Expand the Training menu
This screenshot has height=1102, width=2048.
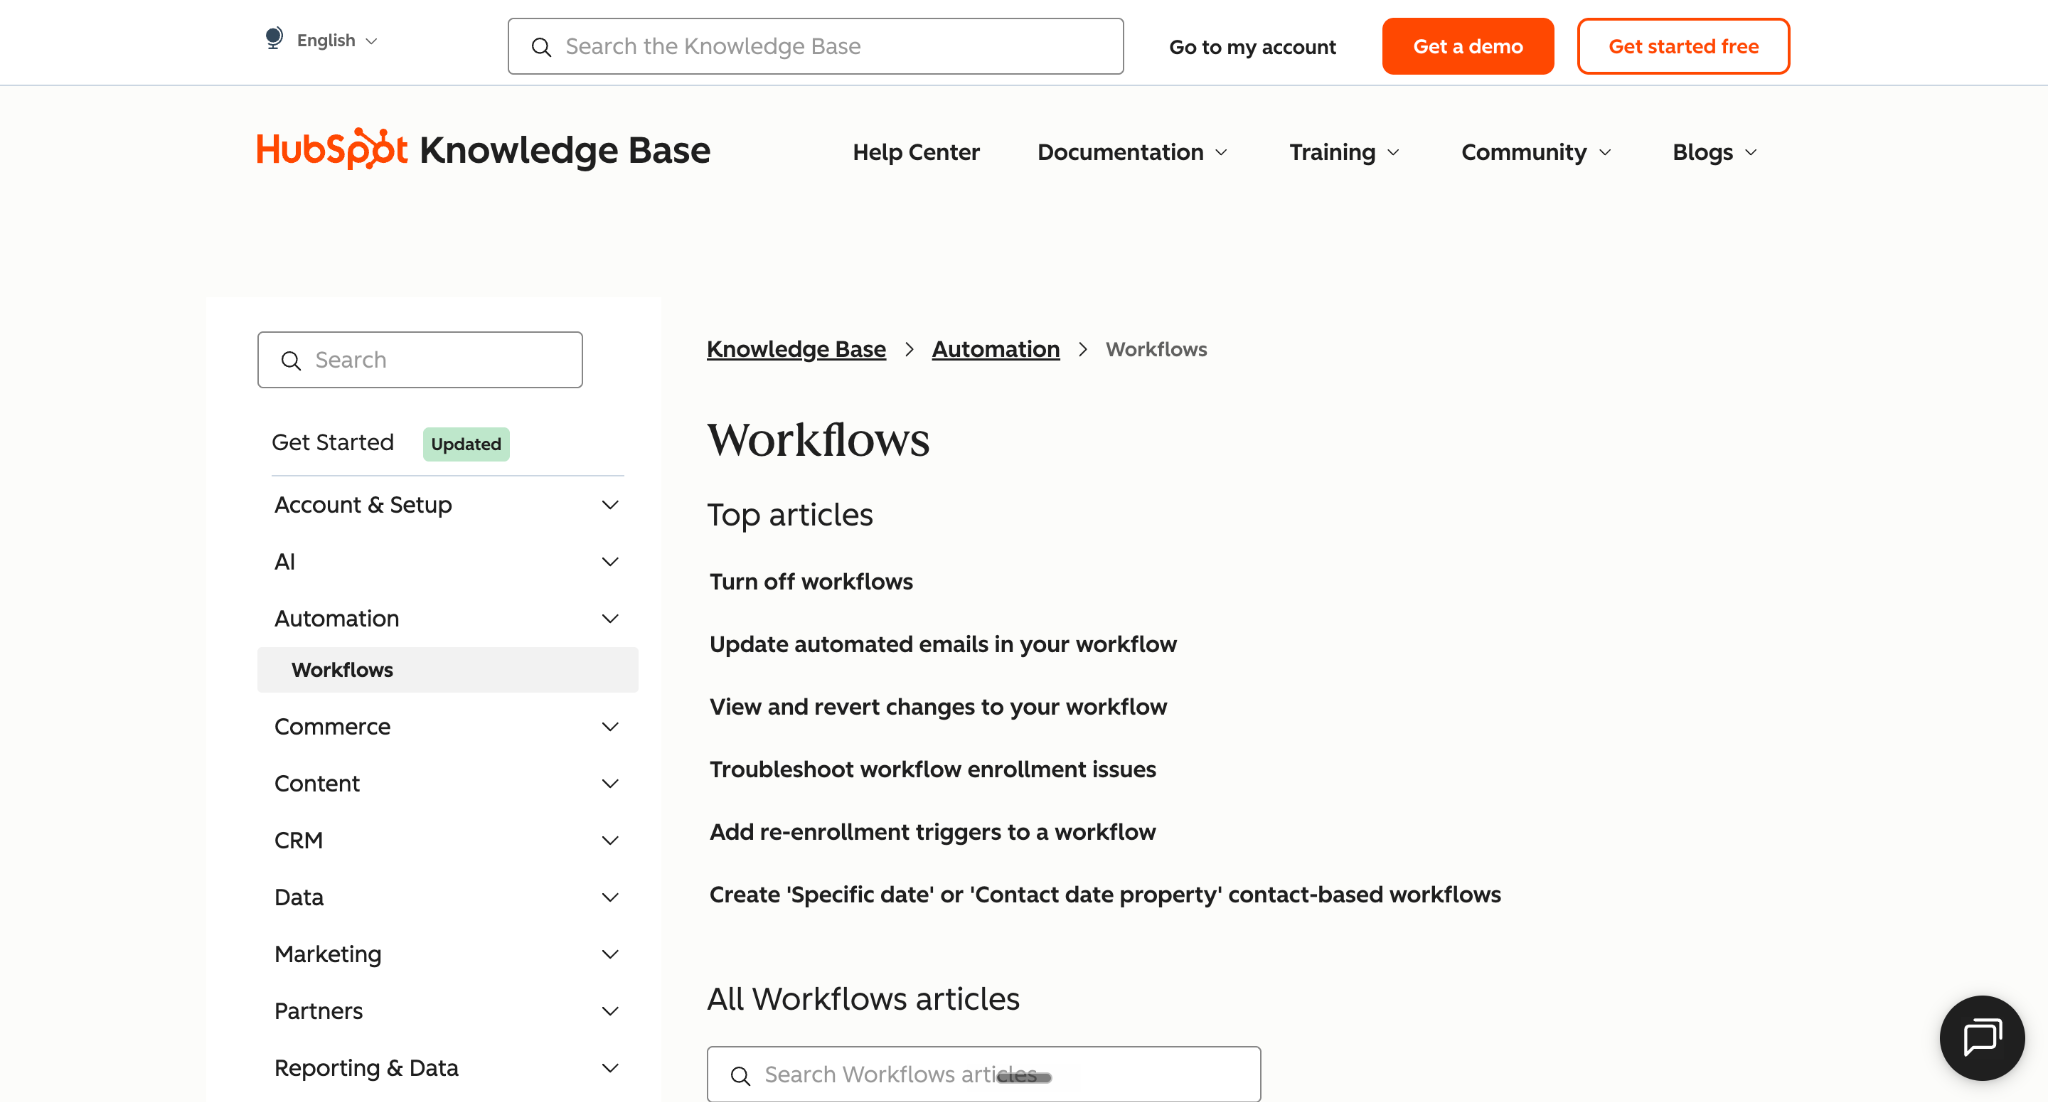pyautogui.click(x=1344, y=152)
